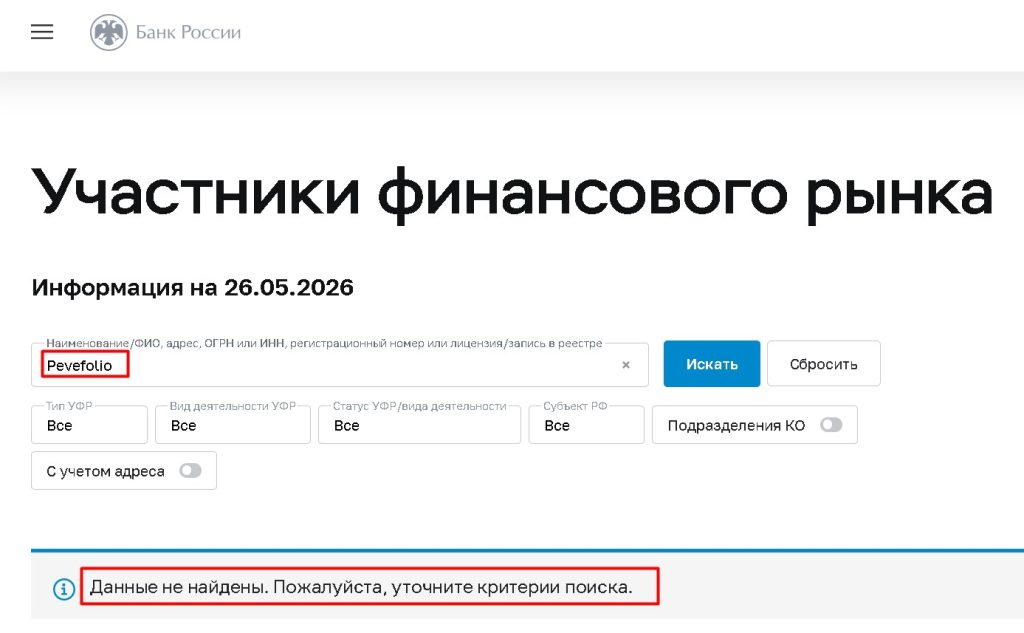
Task: Toggle the Подразделения КО switch
Action: click(x=831, y=425)
